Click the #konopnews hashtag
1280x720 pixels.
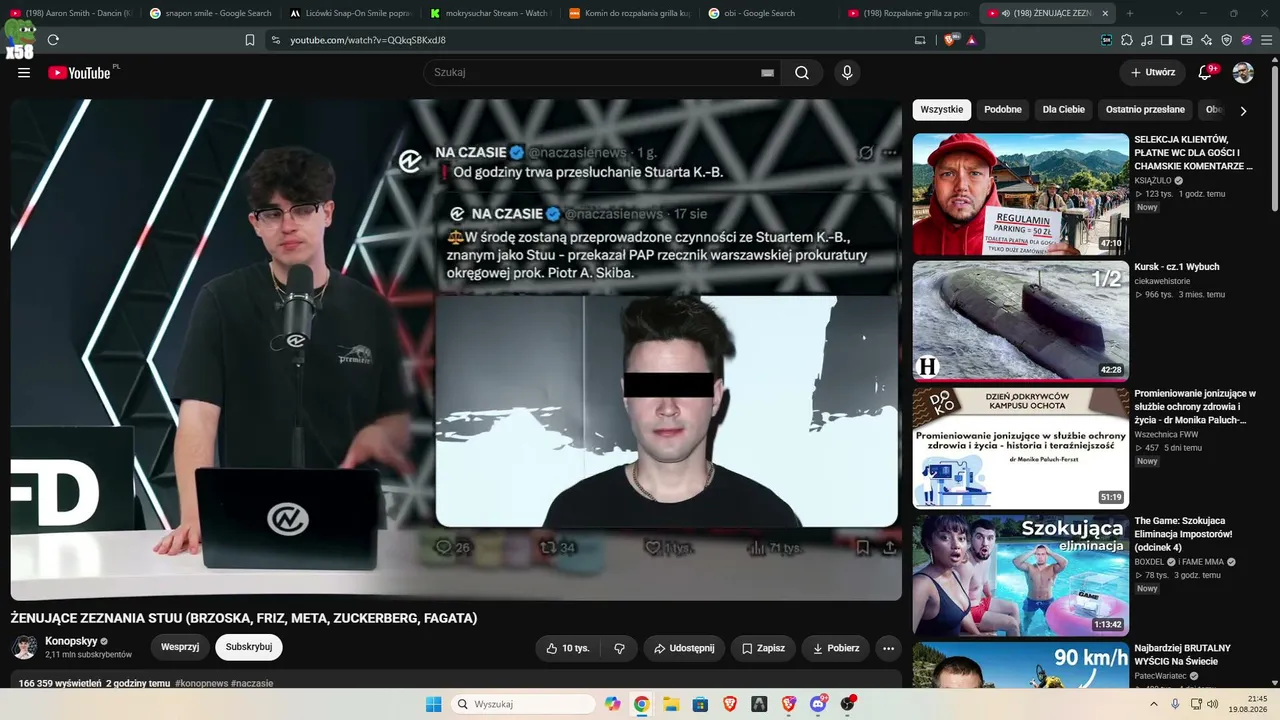[200, 683]
